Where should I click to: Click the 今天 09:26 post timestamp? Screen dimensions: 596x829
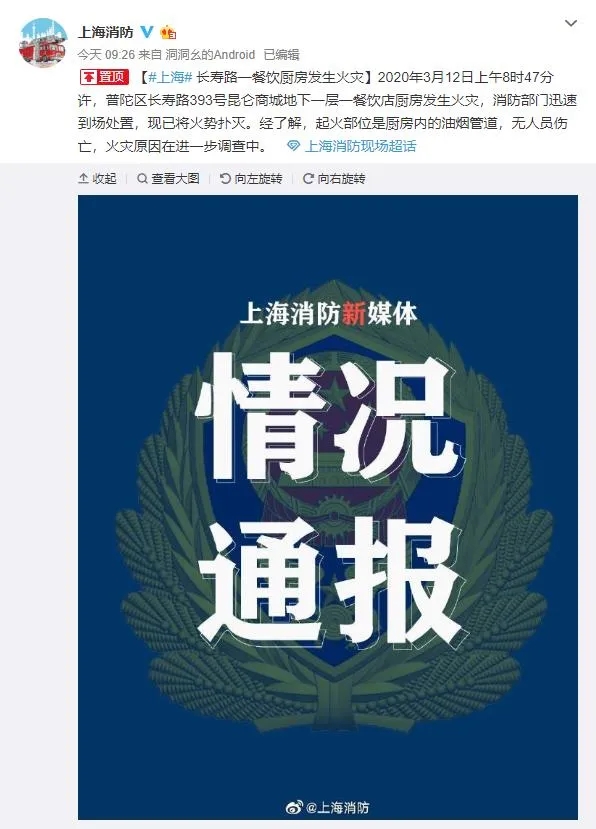pos(106,54)
